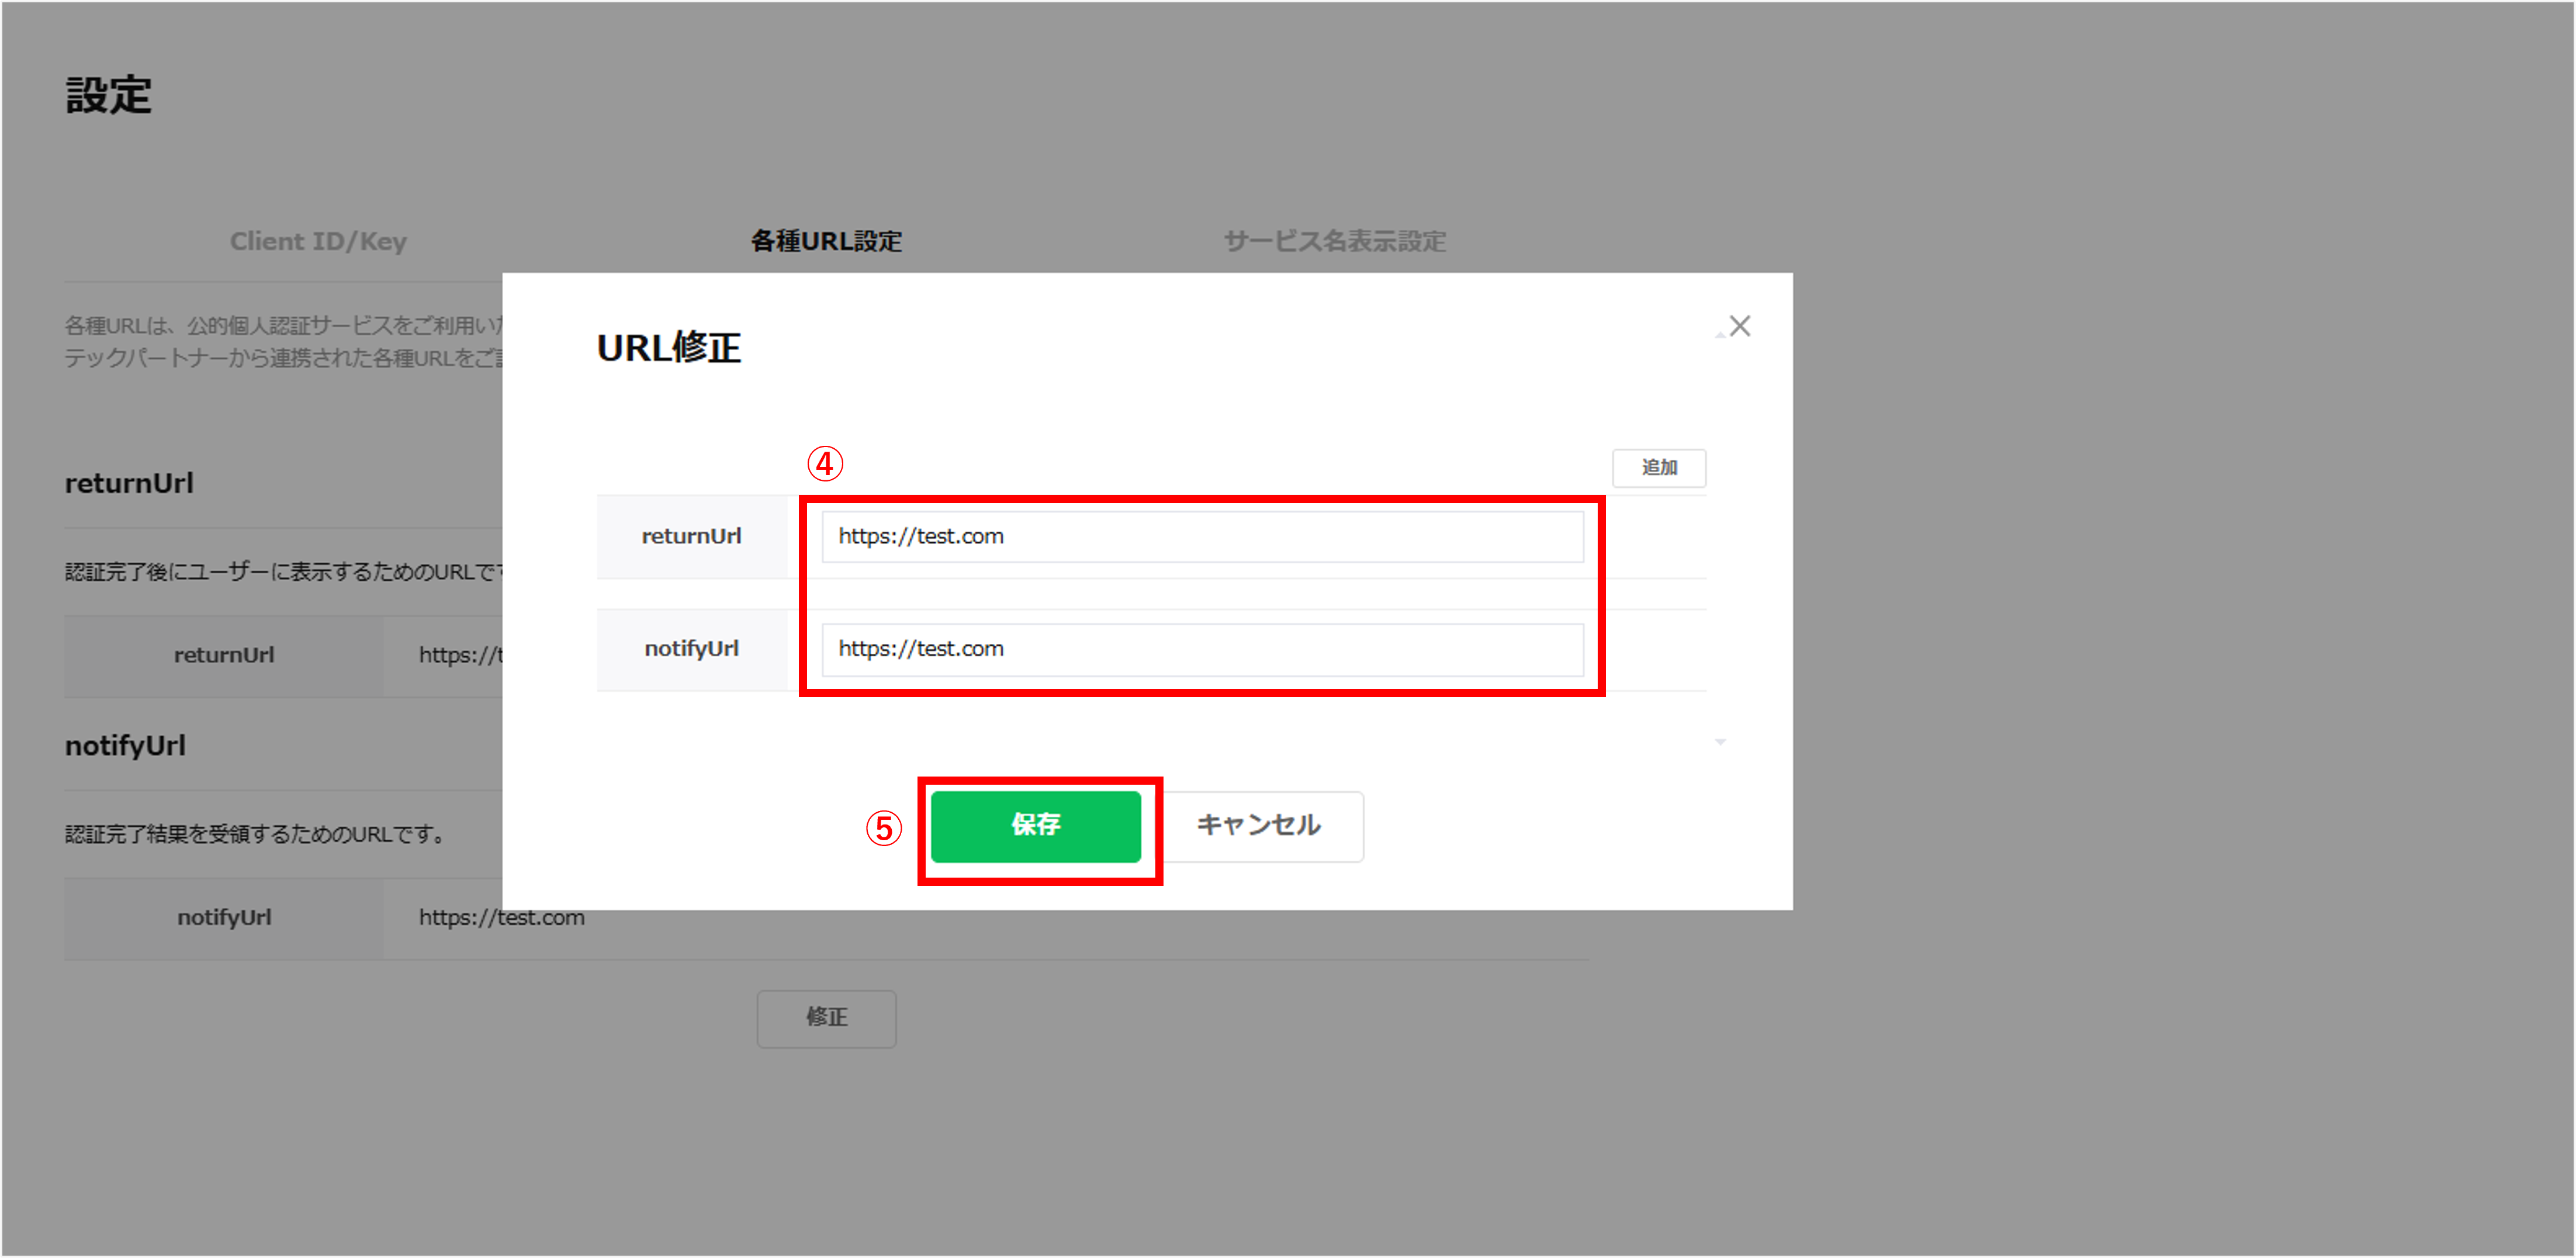Select the 各種URL設定 tab
This screenshot has height=1258, width=2576.
(826, 241)
